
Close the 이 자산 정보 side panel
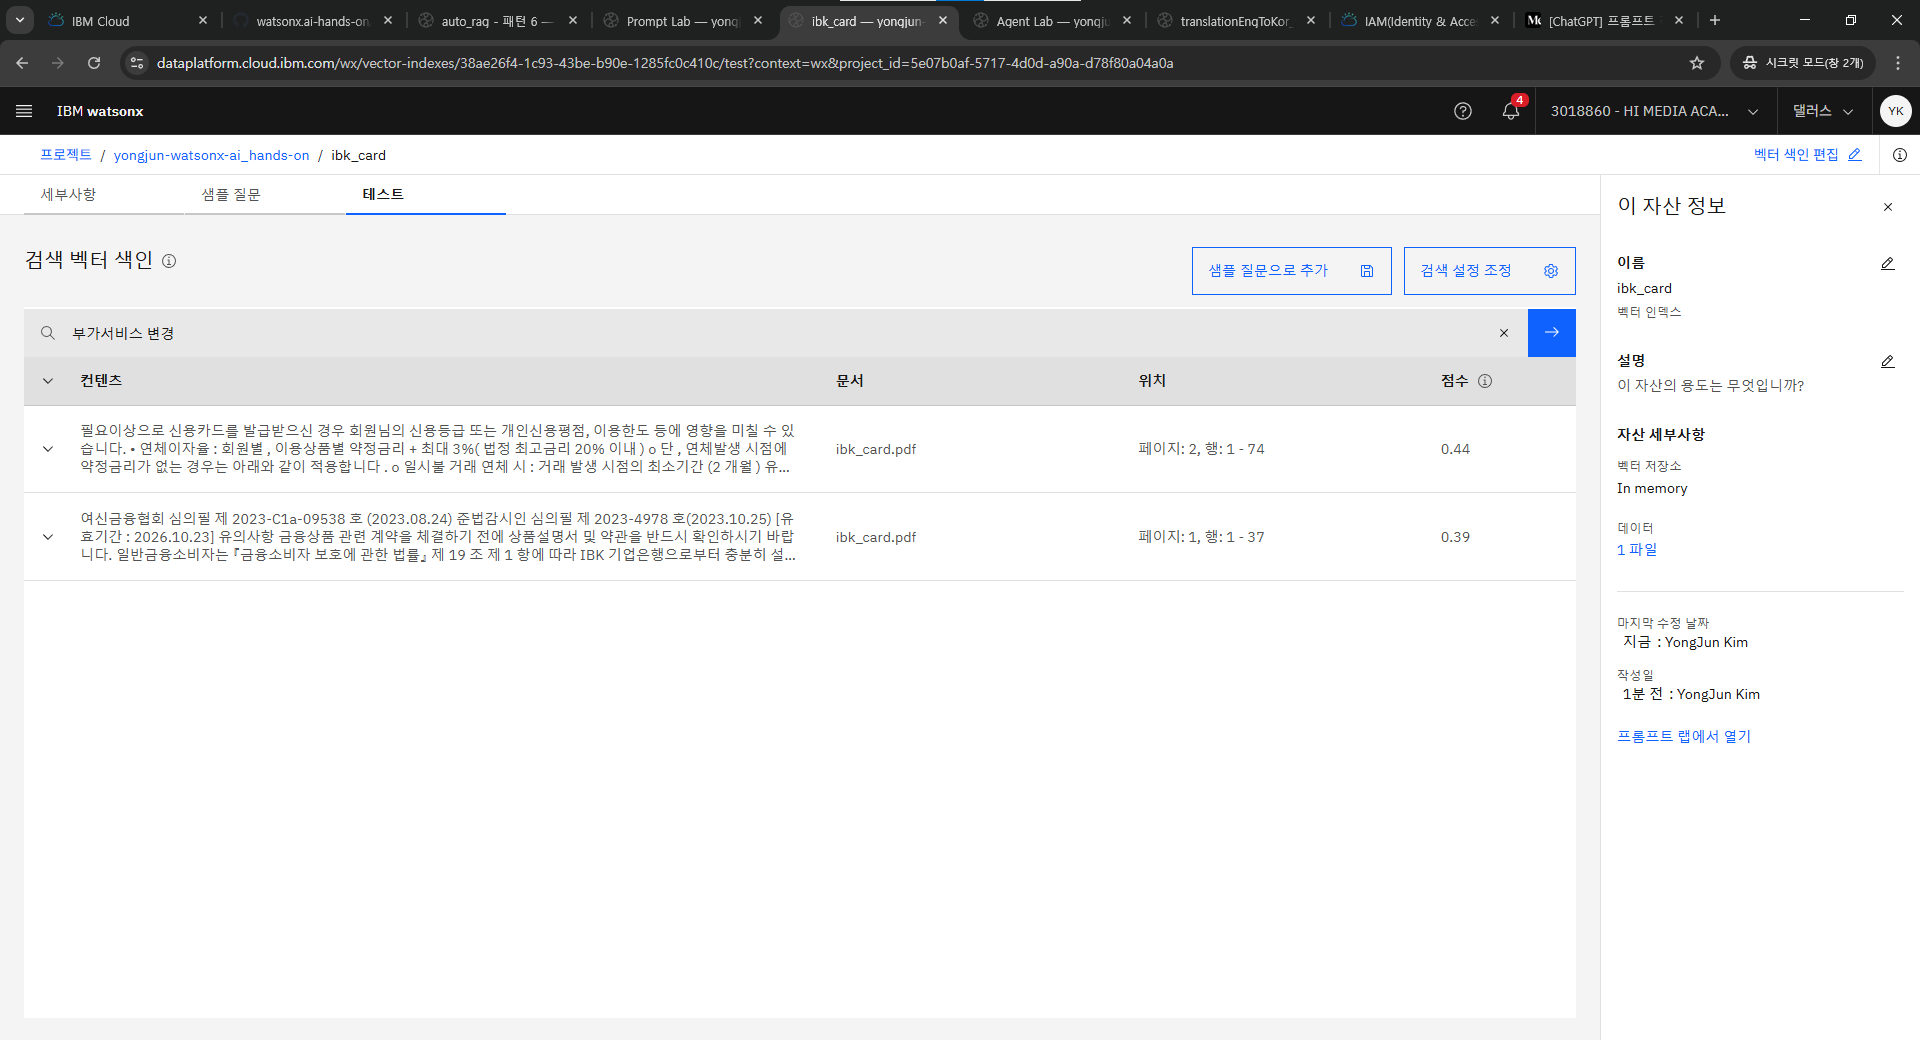pos(1888,207)
